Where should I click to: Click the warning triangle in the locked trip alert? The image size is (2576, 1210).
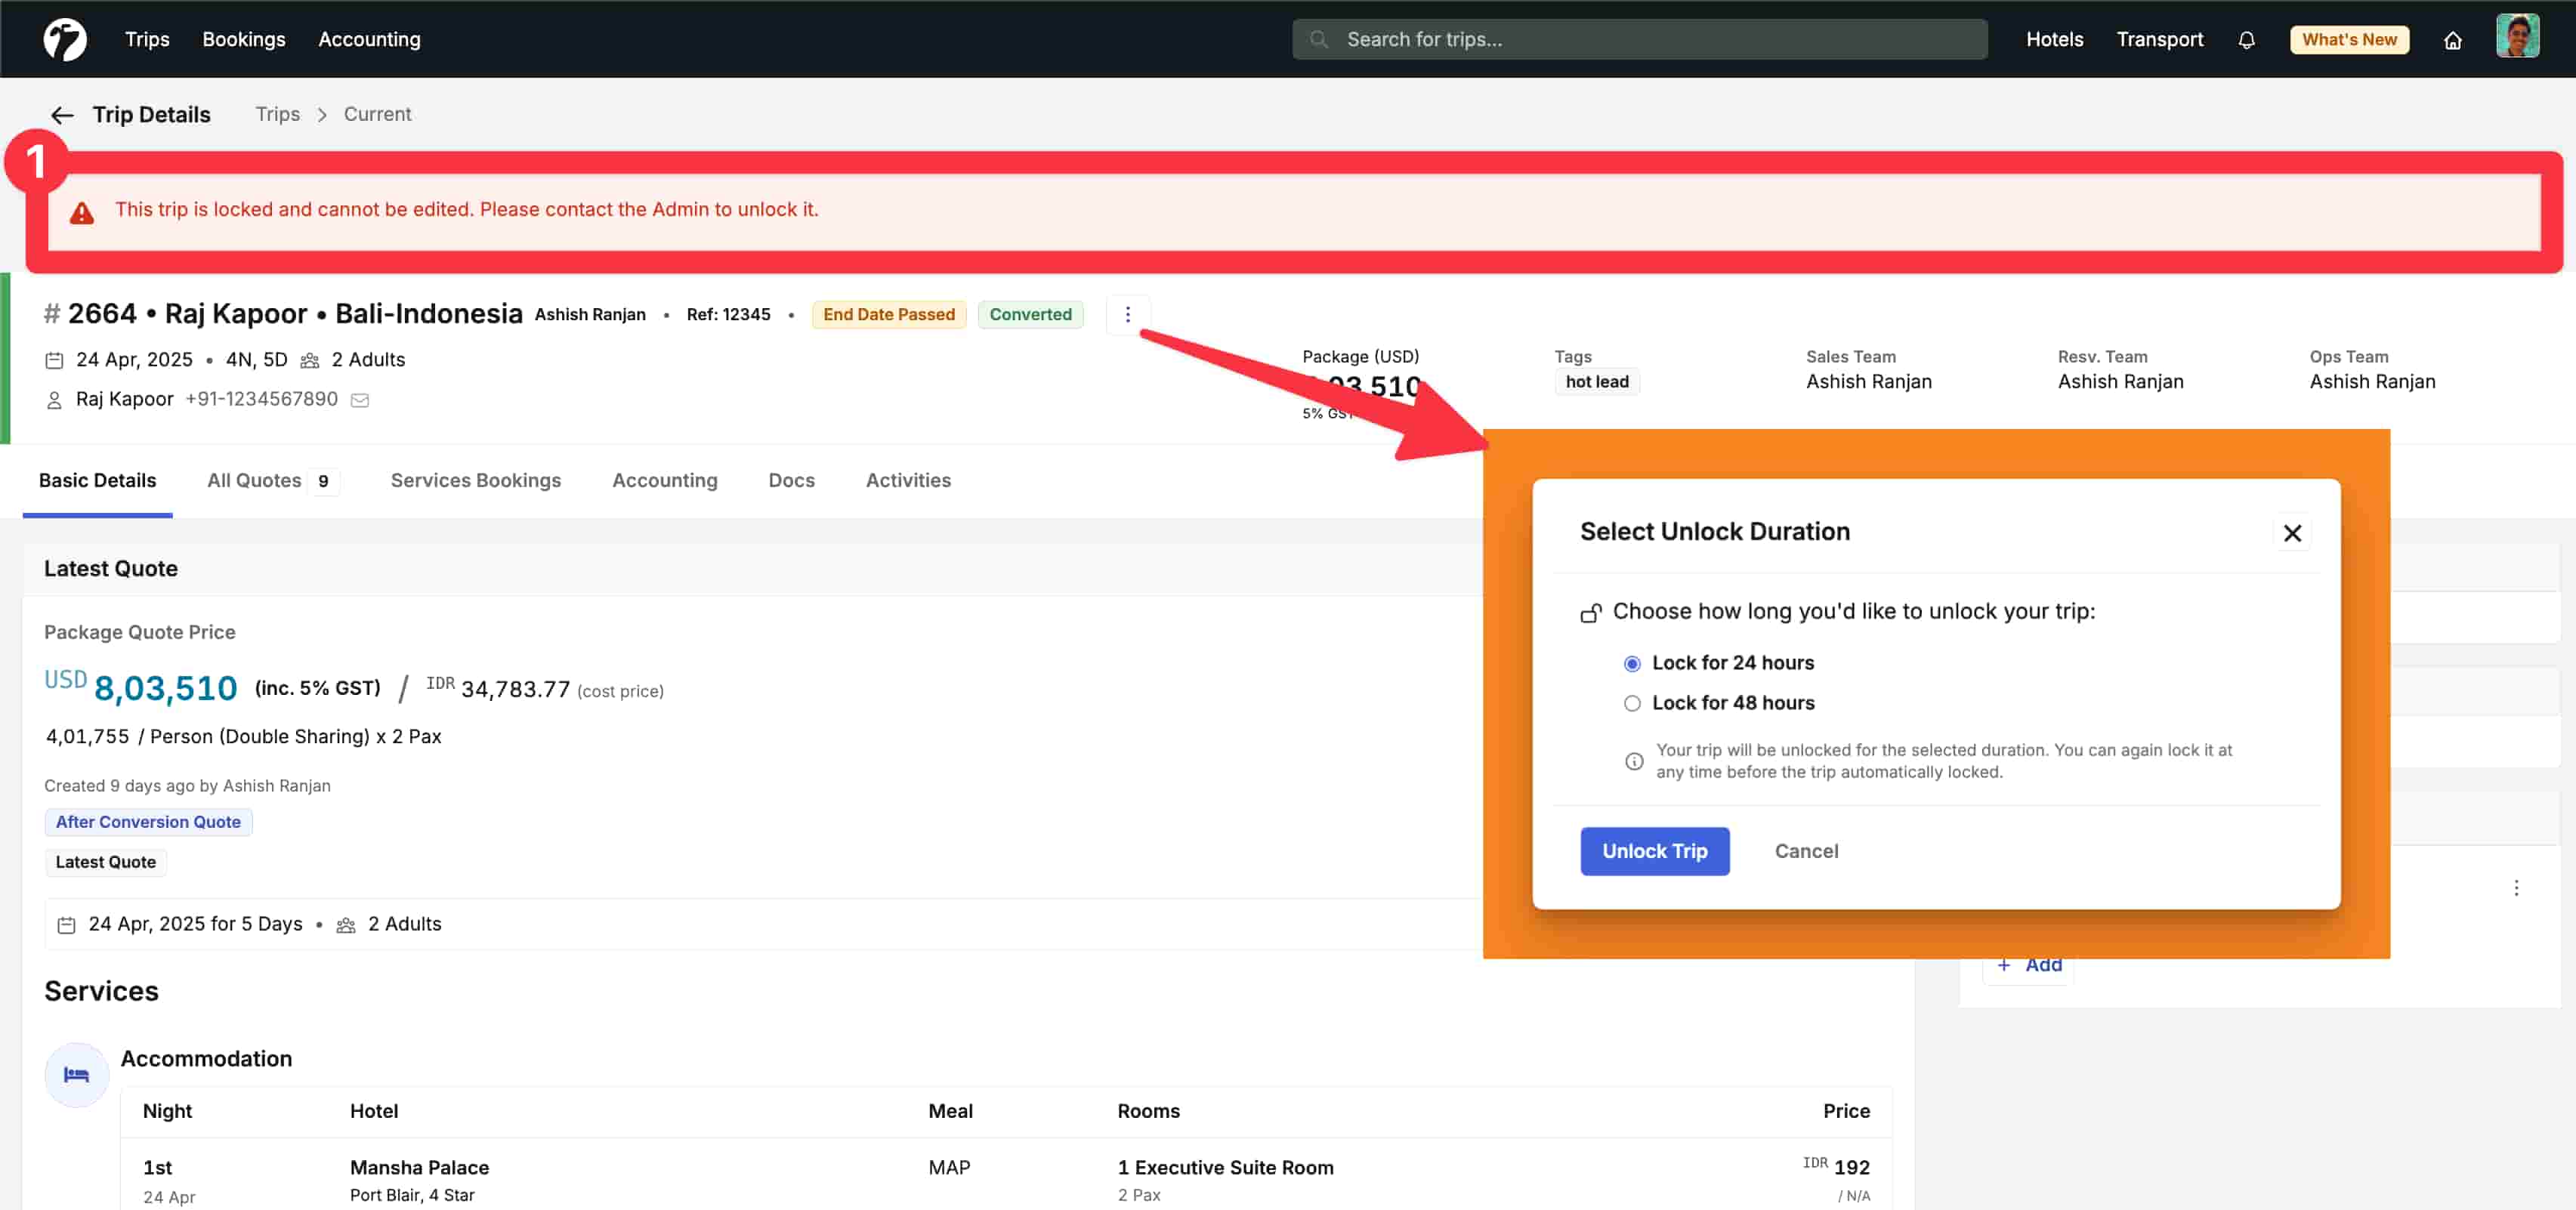click(x=82, y=211)
